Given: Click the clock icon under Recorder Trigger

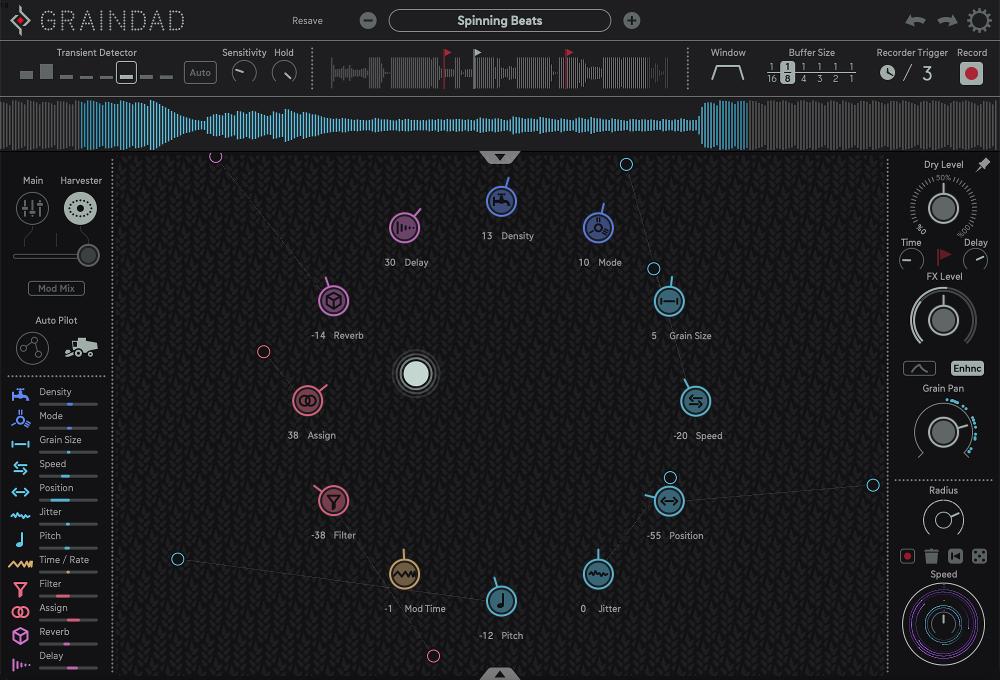Looking at the screenshot, I should (887, 72).
